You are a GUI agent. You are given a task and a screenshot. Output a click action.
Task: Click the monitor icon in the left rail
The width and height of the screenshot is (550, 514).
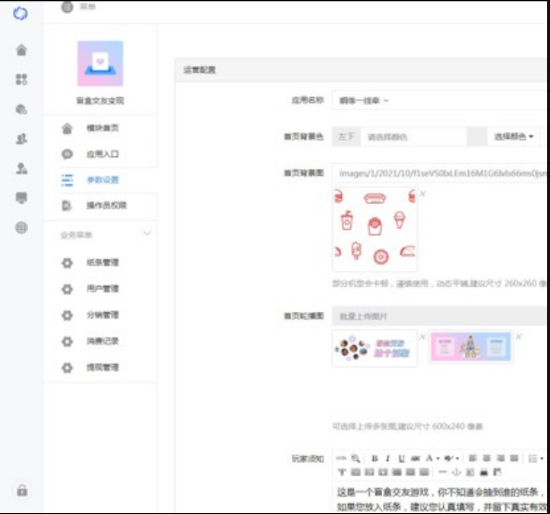click(x=21, y=198)
